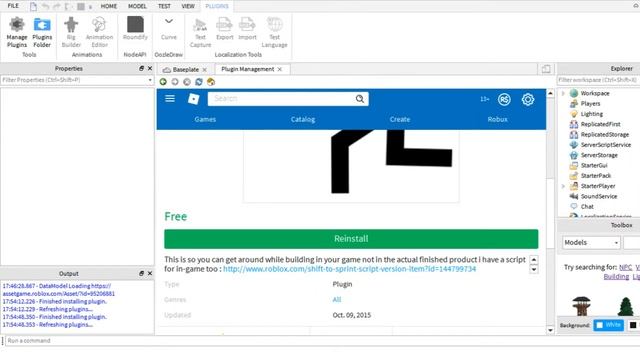Viewport: 640px width, 360px height.
Task: Click the NPC search suggestion
Action: [625, 267]
